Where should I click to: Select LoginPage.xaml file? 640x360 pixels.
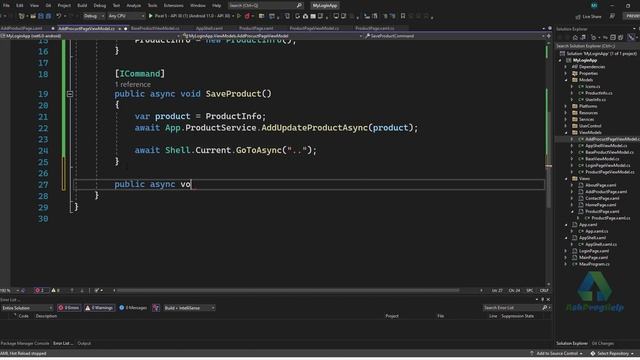pyautogui.click(x=594, y=251)
